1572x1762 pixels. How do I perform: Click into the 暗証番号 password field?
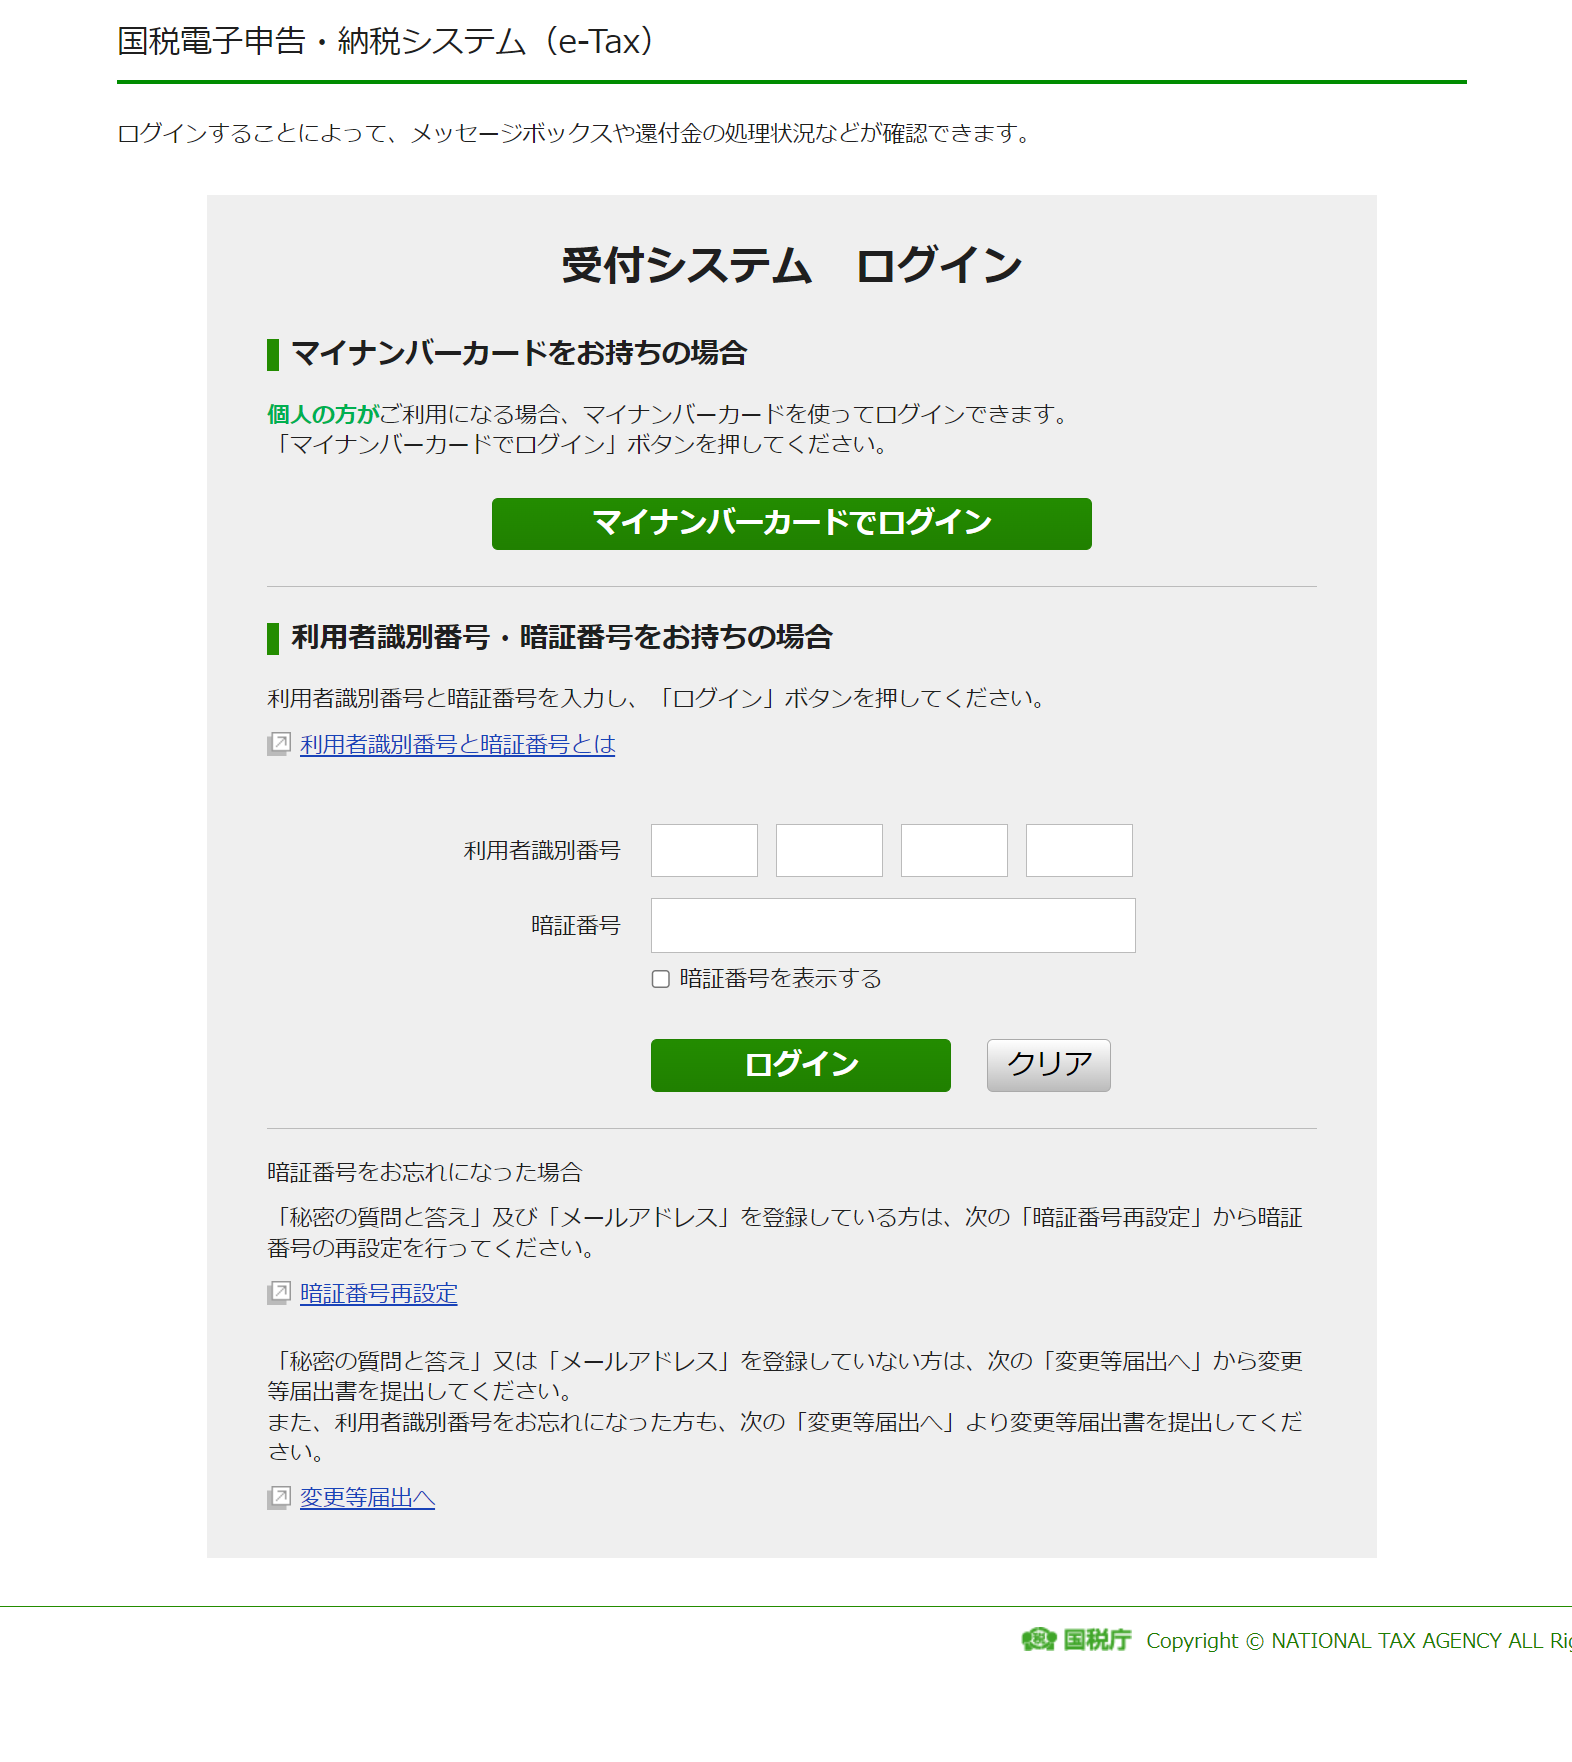click(x=893, y=925)
